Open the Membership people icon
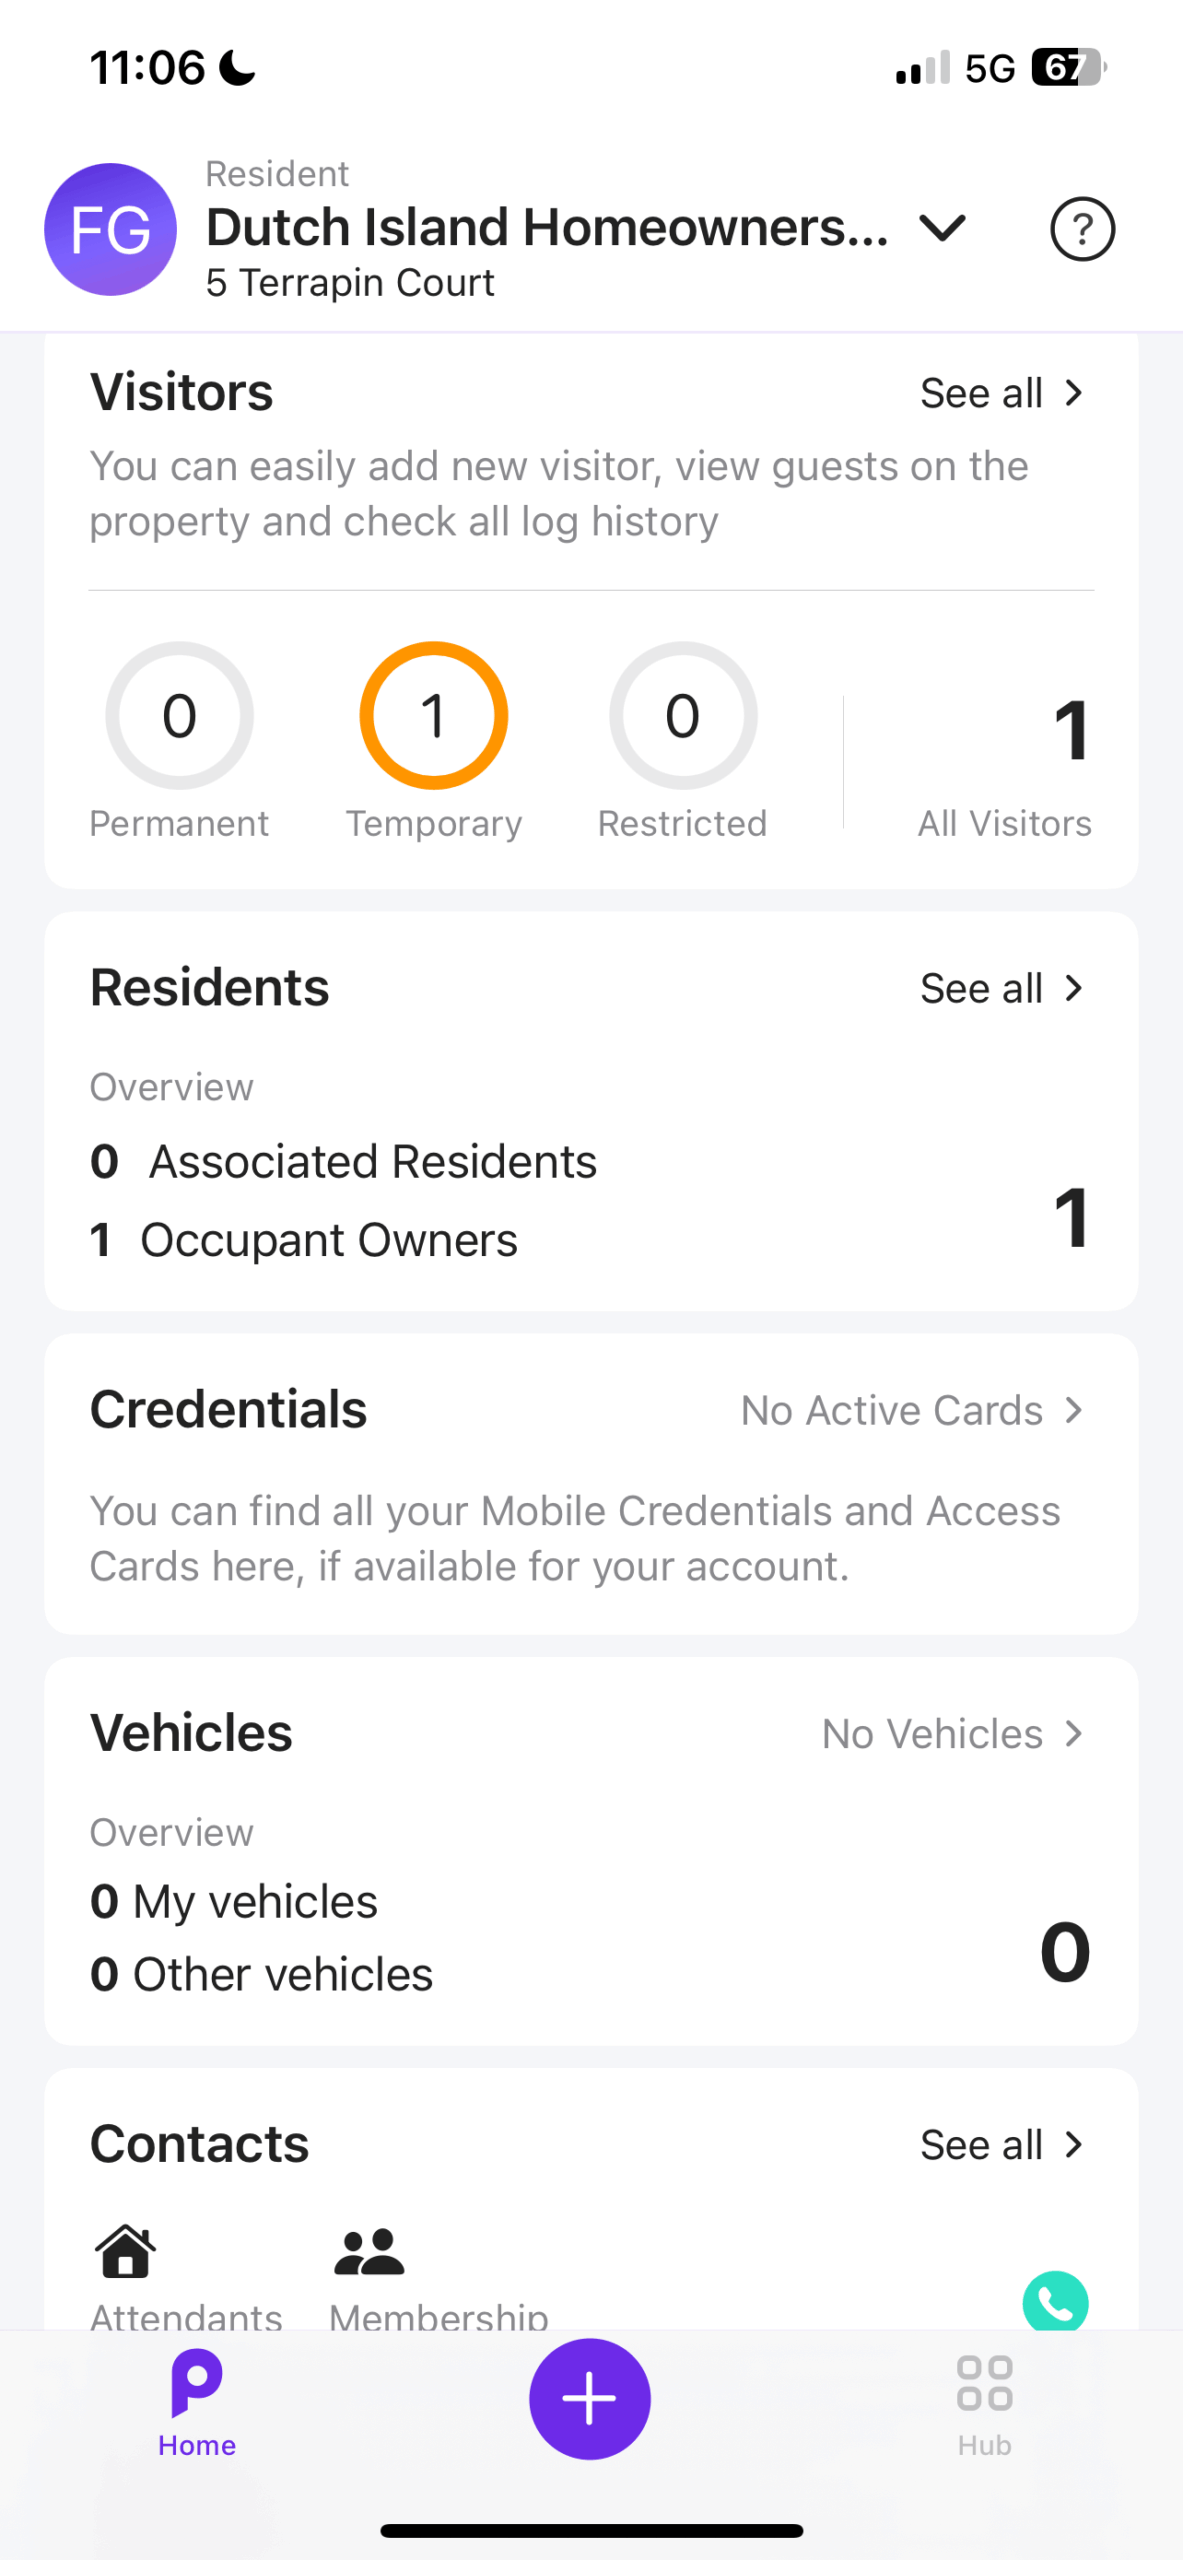The height and width of the screenshot is (2560, 1183). pos(369,2251)
